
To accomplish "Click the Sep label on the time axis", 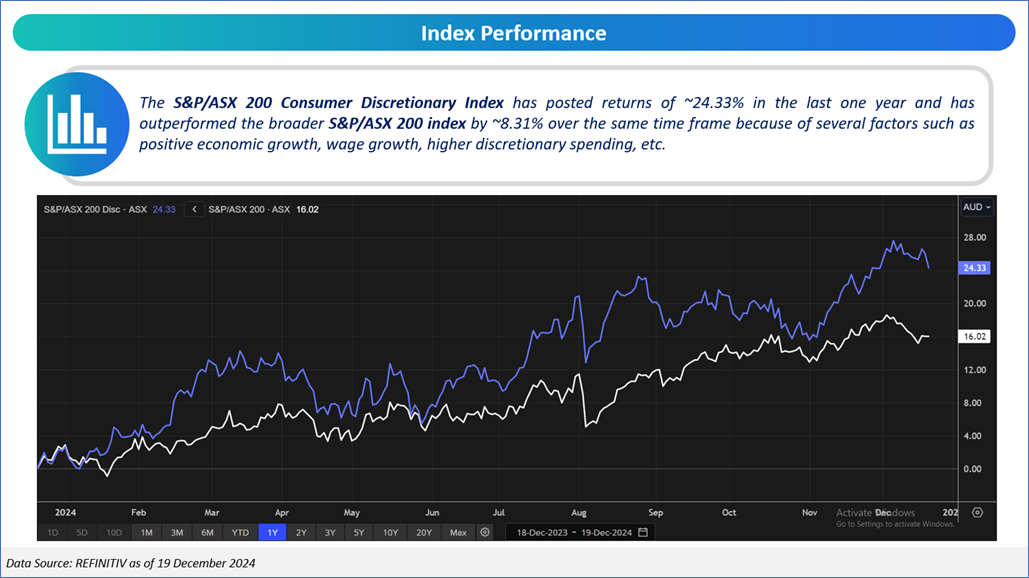I will coord(656,512).
